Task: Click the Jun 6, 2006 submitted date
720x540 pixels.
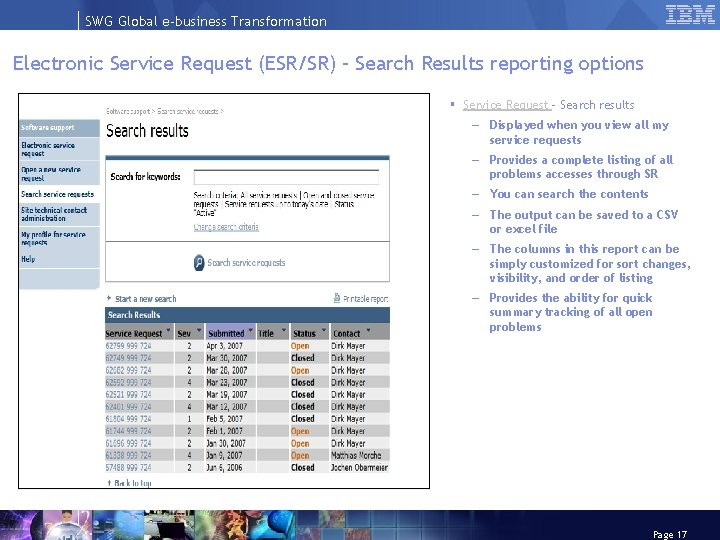Action: tap(224, 467)
